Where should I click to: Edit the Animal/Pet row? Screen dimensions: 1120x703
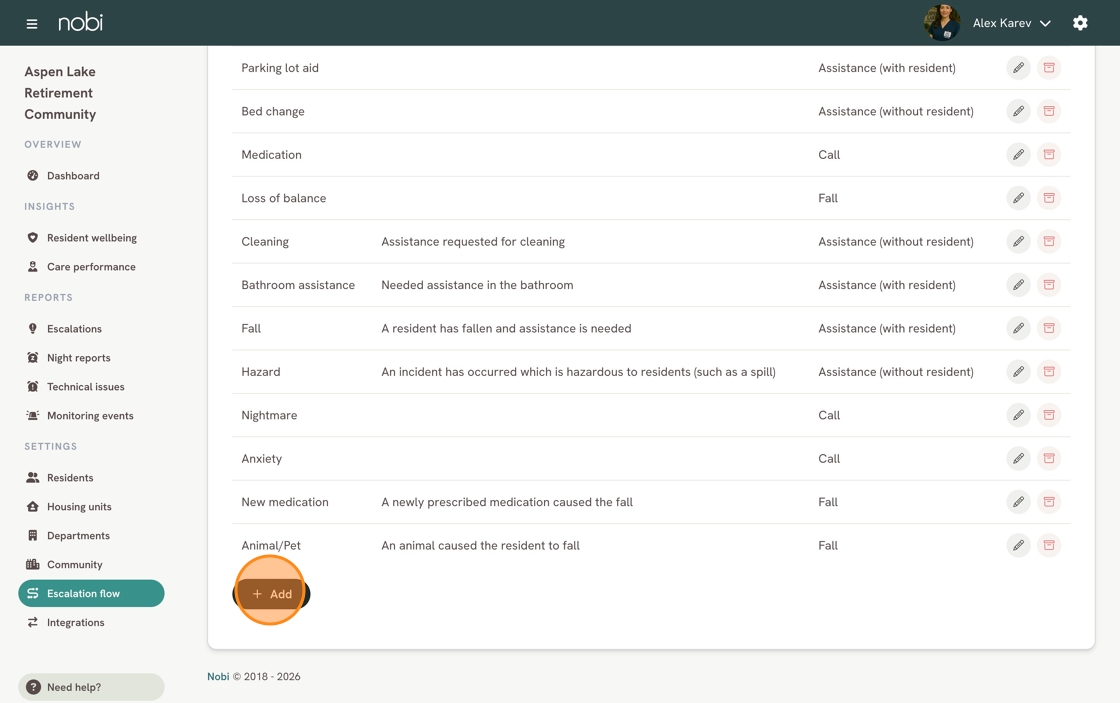point(1019,545)
